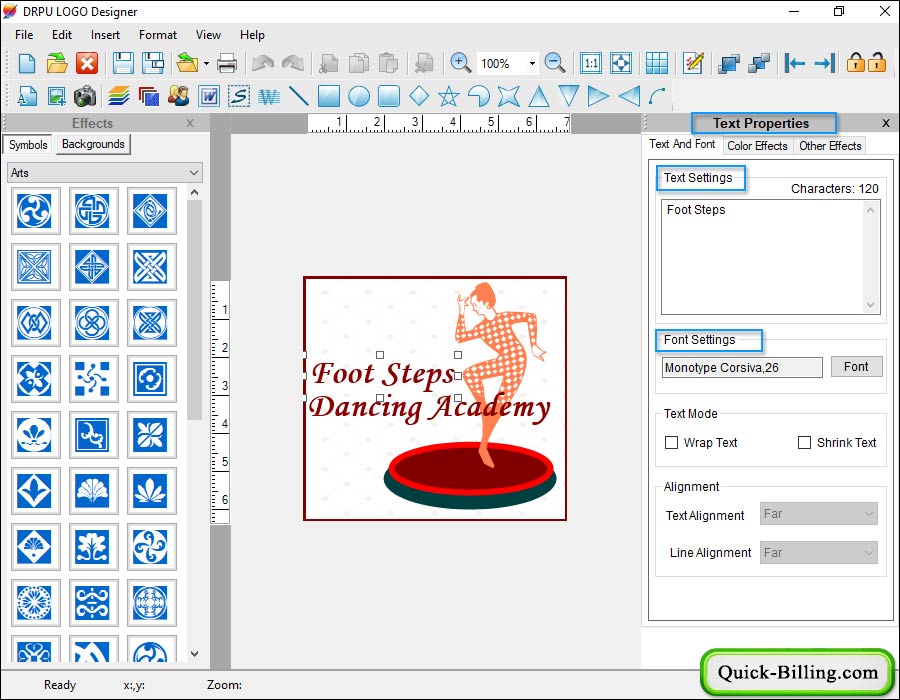Click the symbols list scroll up arrow
This screenshot has height=700, width=900.
(195, 192)
